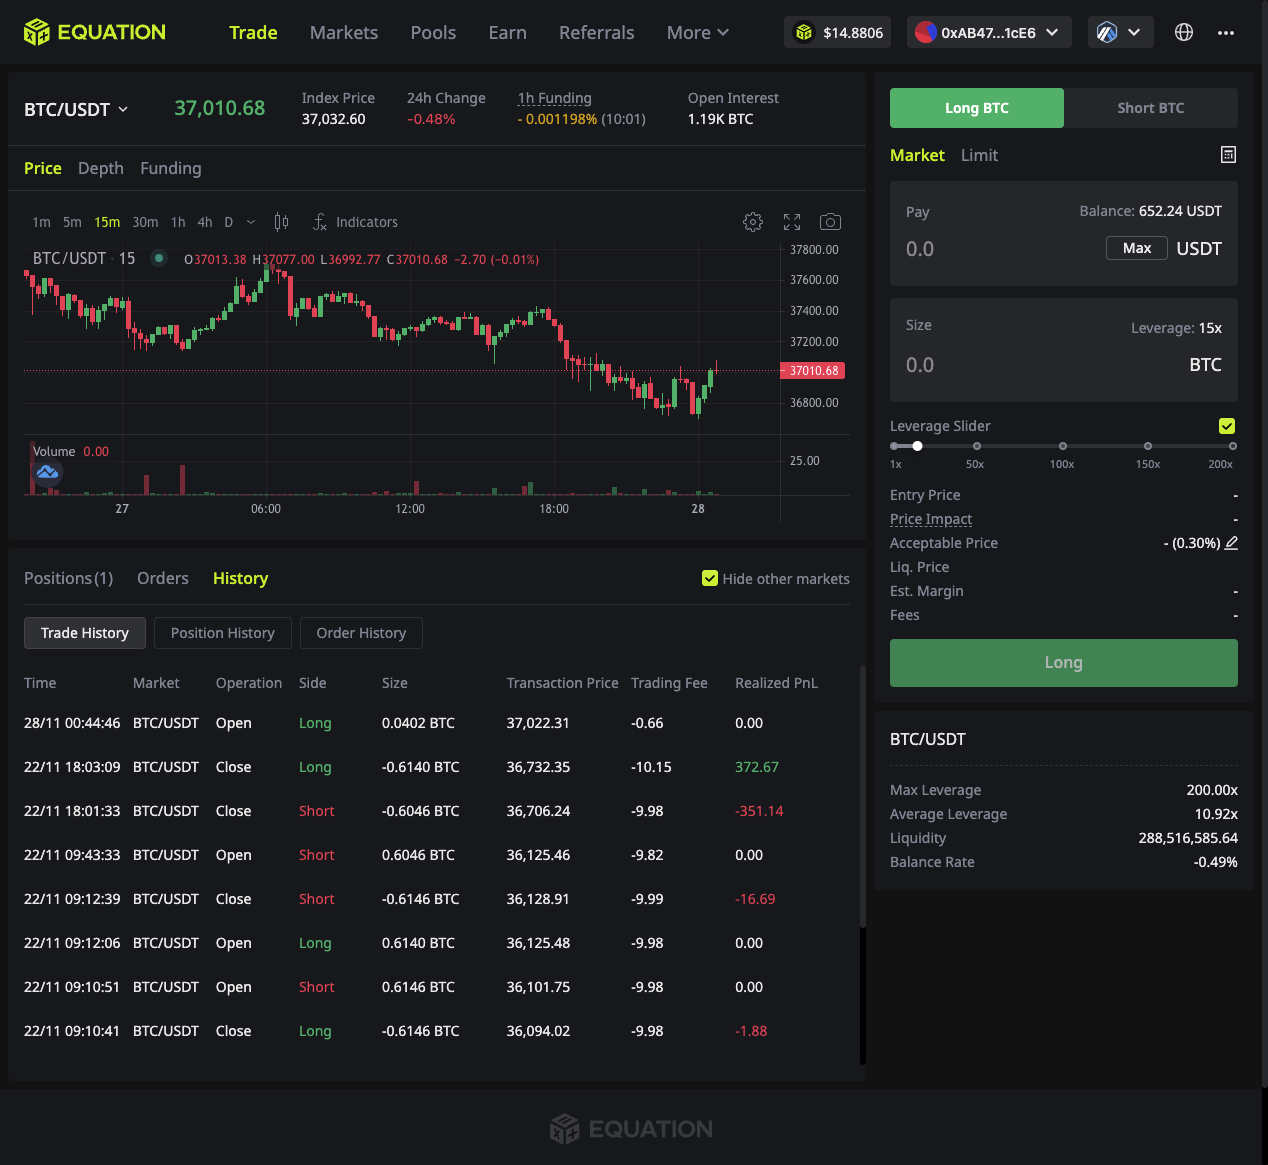This screenshot has width=1268, height=1165.
Task: Set chart timeframe to 30m
Action: point(145,222)
